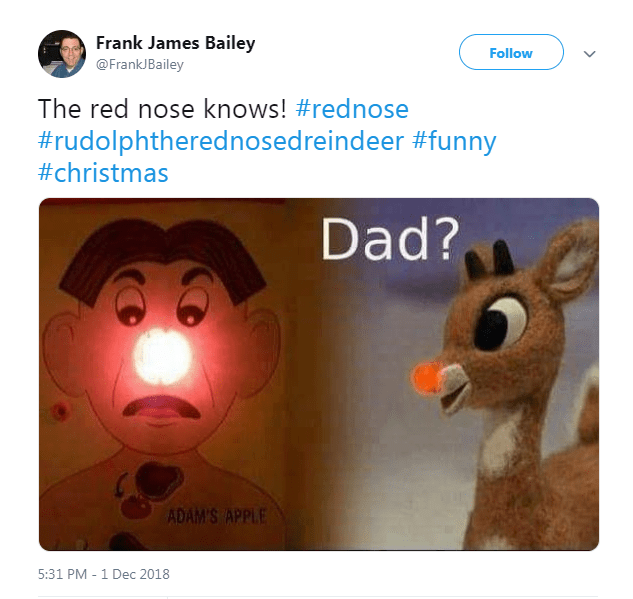Click the "Dad?" caption in the image
The width and height of the screenshot is (633, 599).
tap(390, 237)
